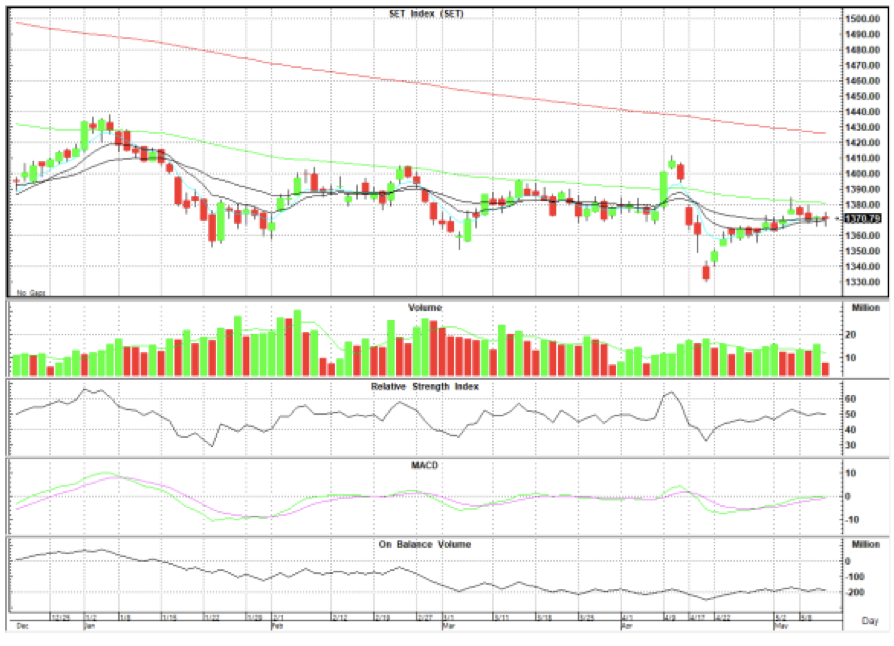Click the "Volume" panel title
The image size is (894, 646).
[425, 308]
